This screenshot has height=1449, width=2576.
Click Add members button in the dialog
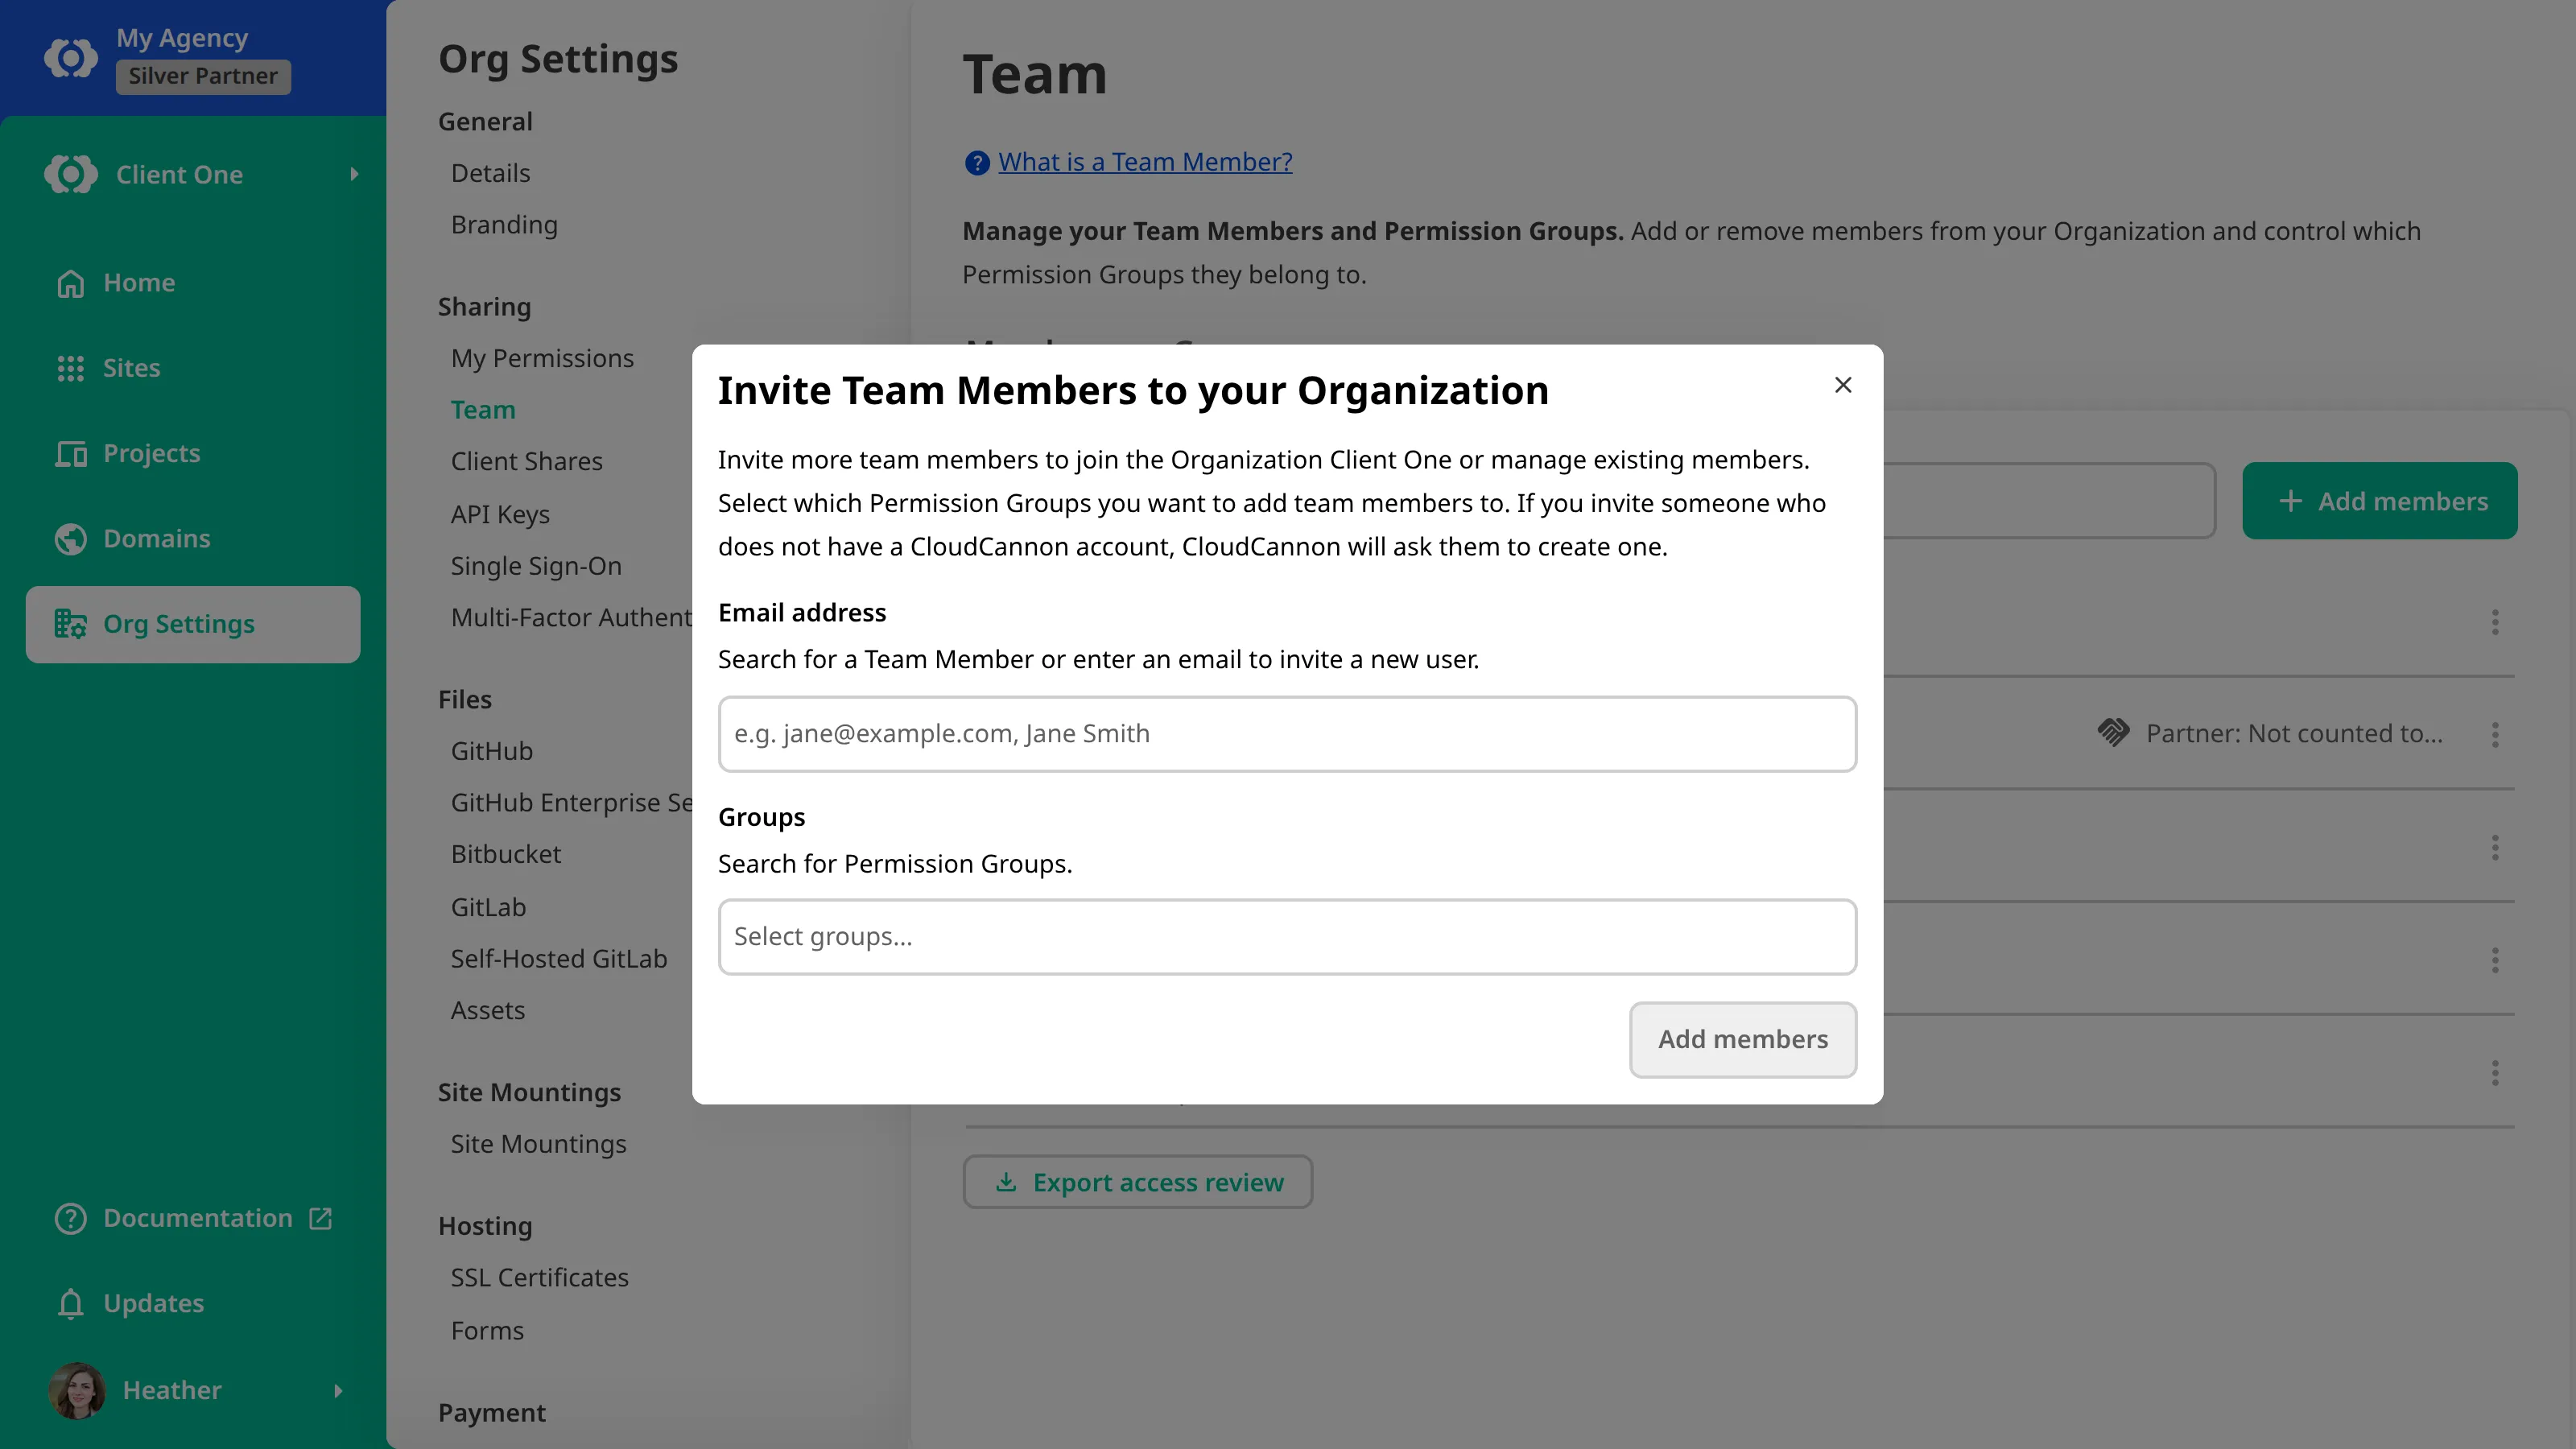tap(1743, 1040)
